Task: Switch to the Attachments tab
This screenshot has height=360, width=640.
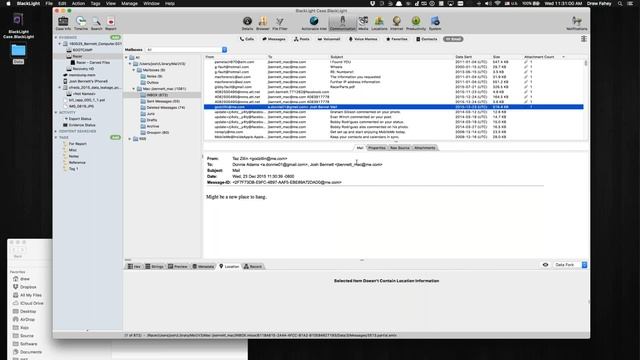Action: tap(425, 148)
